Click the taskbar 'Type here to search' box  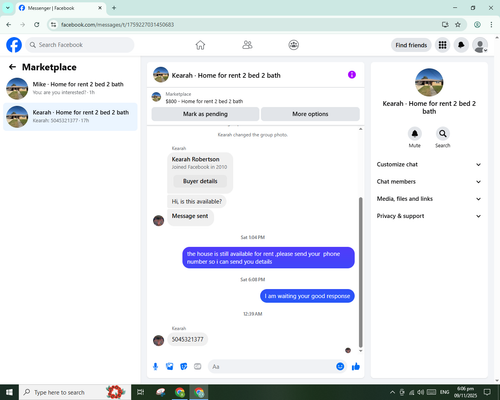coord(74,392)
